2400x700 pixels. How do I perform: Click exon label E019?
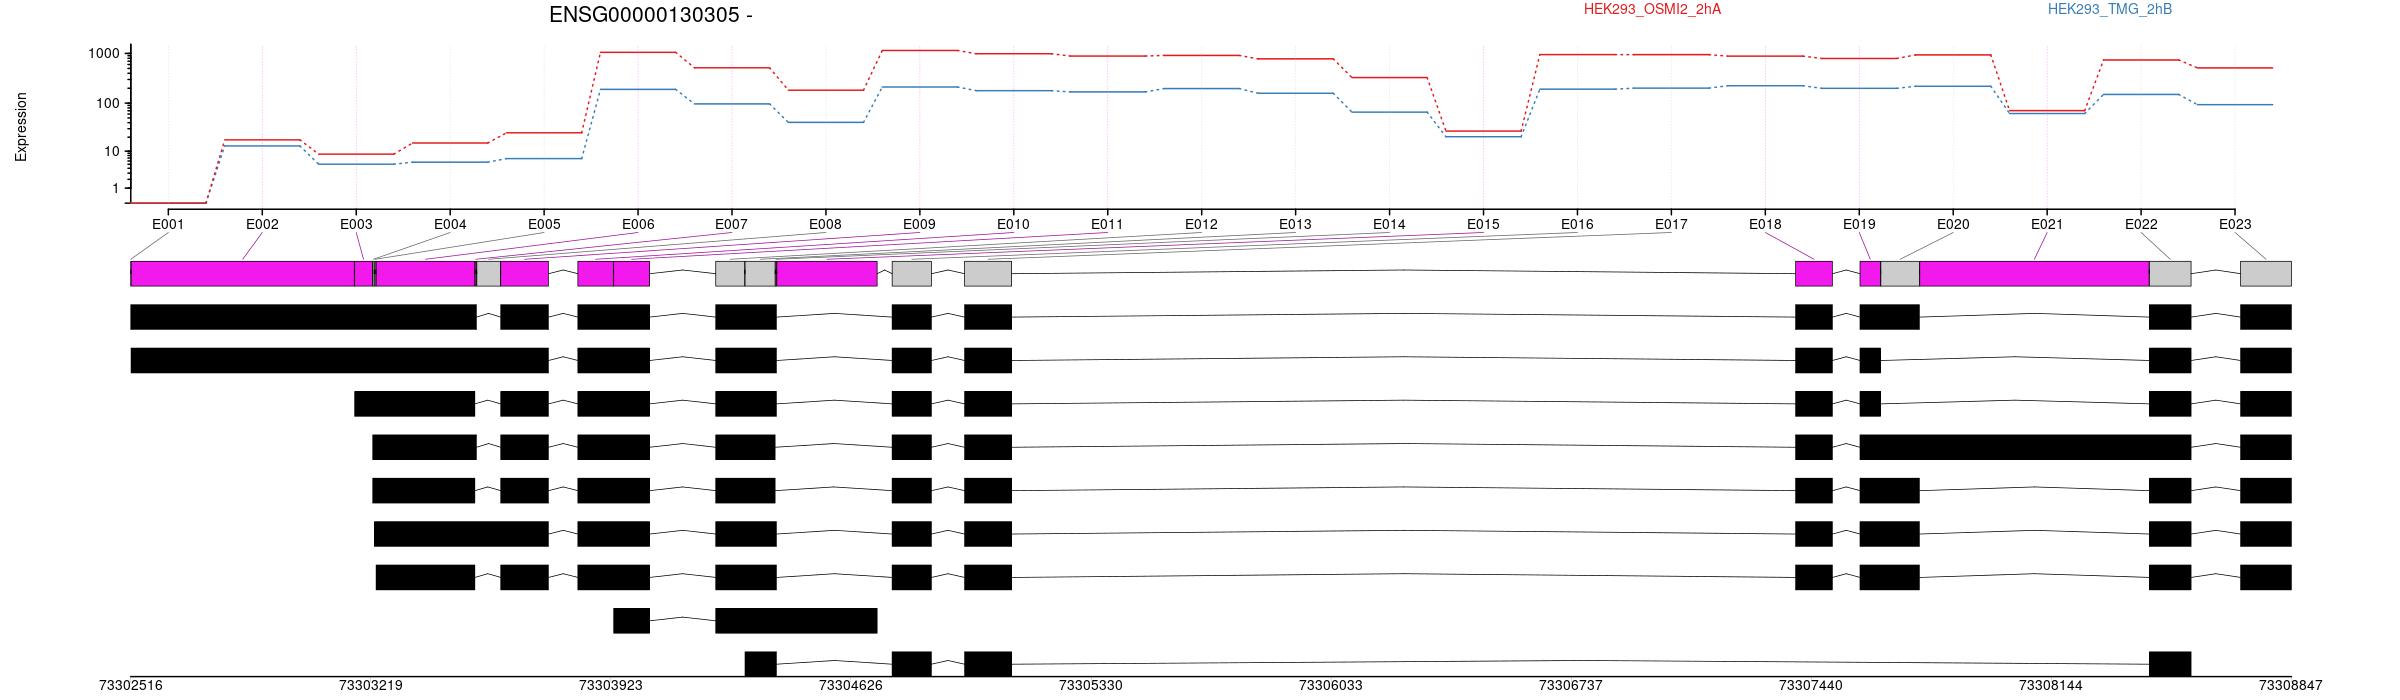[x=1859, y=224]
